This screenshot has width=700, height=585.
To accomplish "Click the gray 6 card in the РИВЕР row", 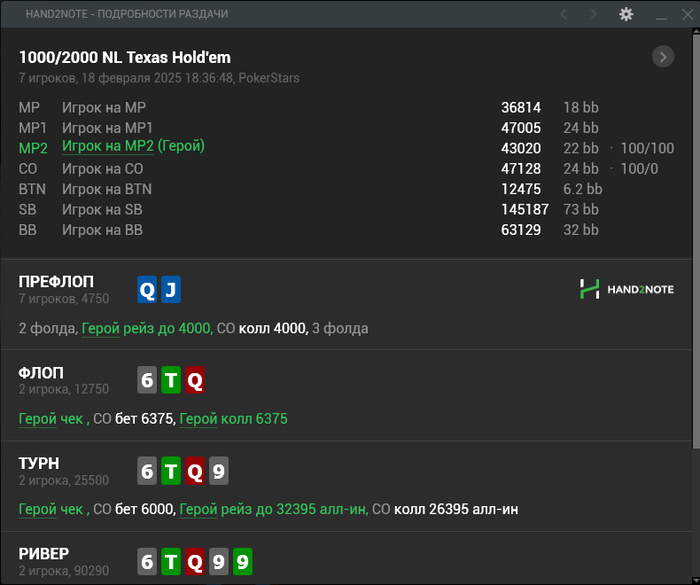I will [147, 561].
